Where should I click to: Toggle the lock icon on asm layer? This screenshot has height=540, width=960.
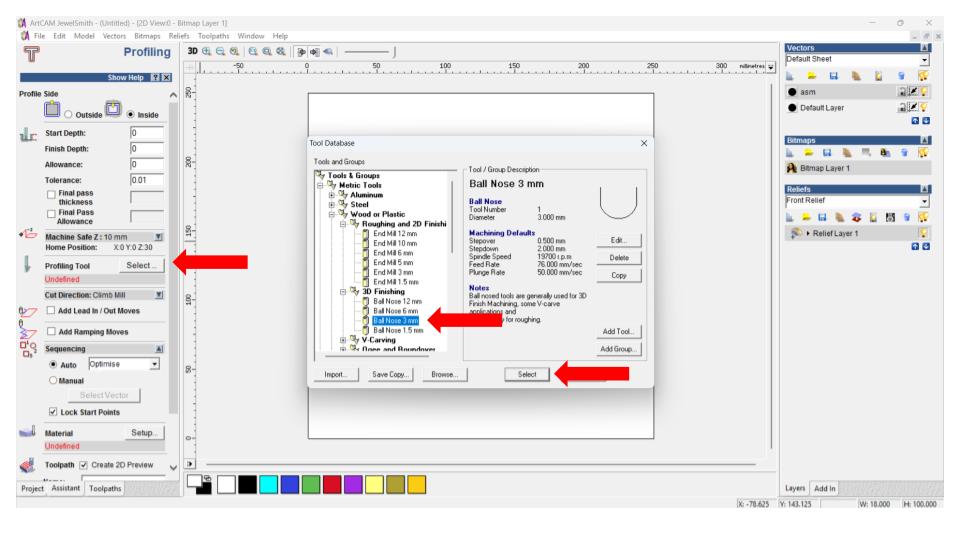pyautogui.click(x=902, y=92)
